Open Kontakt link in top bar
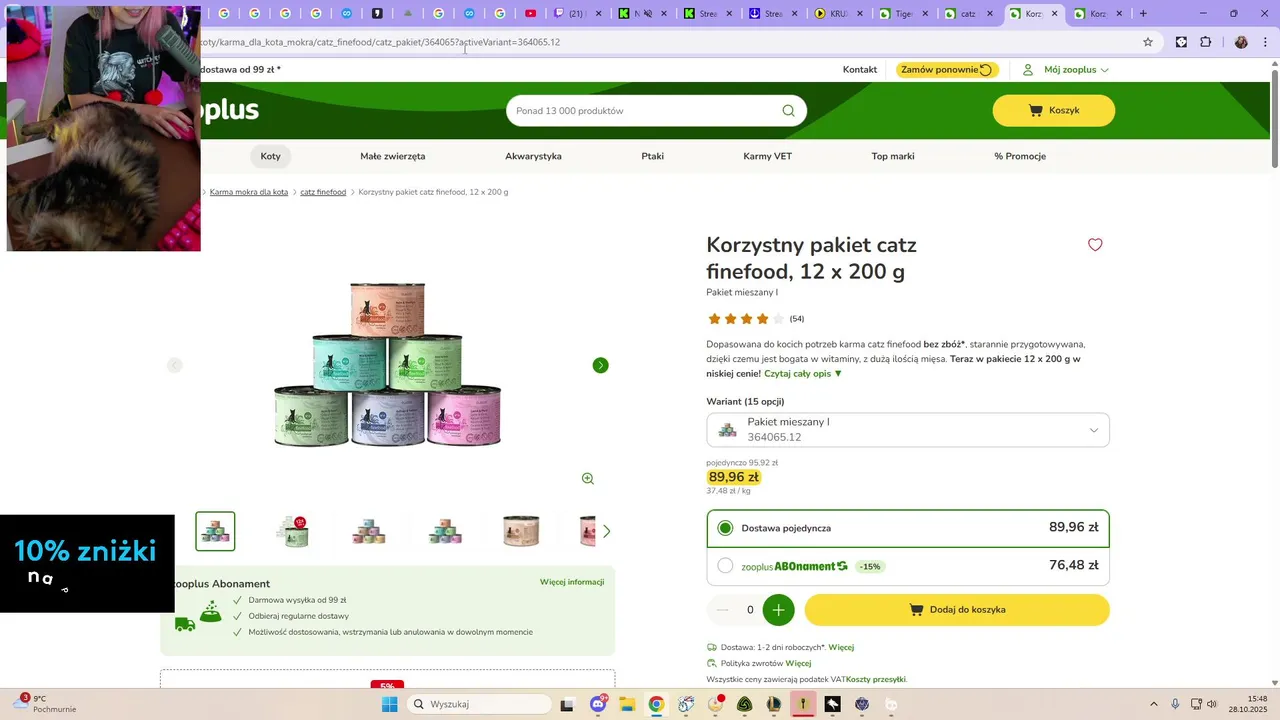The width and height of the screenshot is (1280, 720). pyautogui.click(x=860, y=70)
